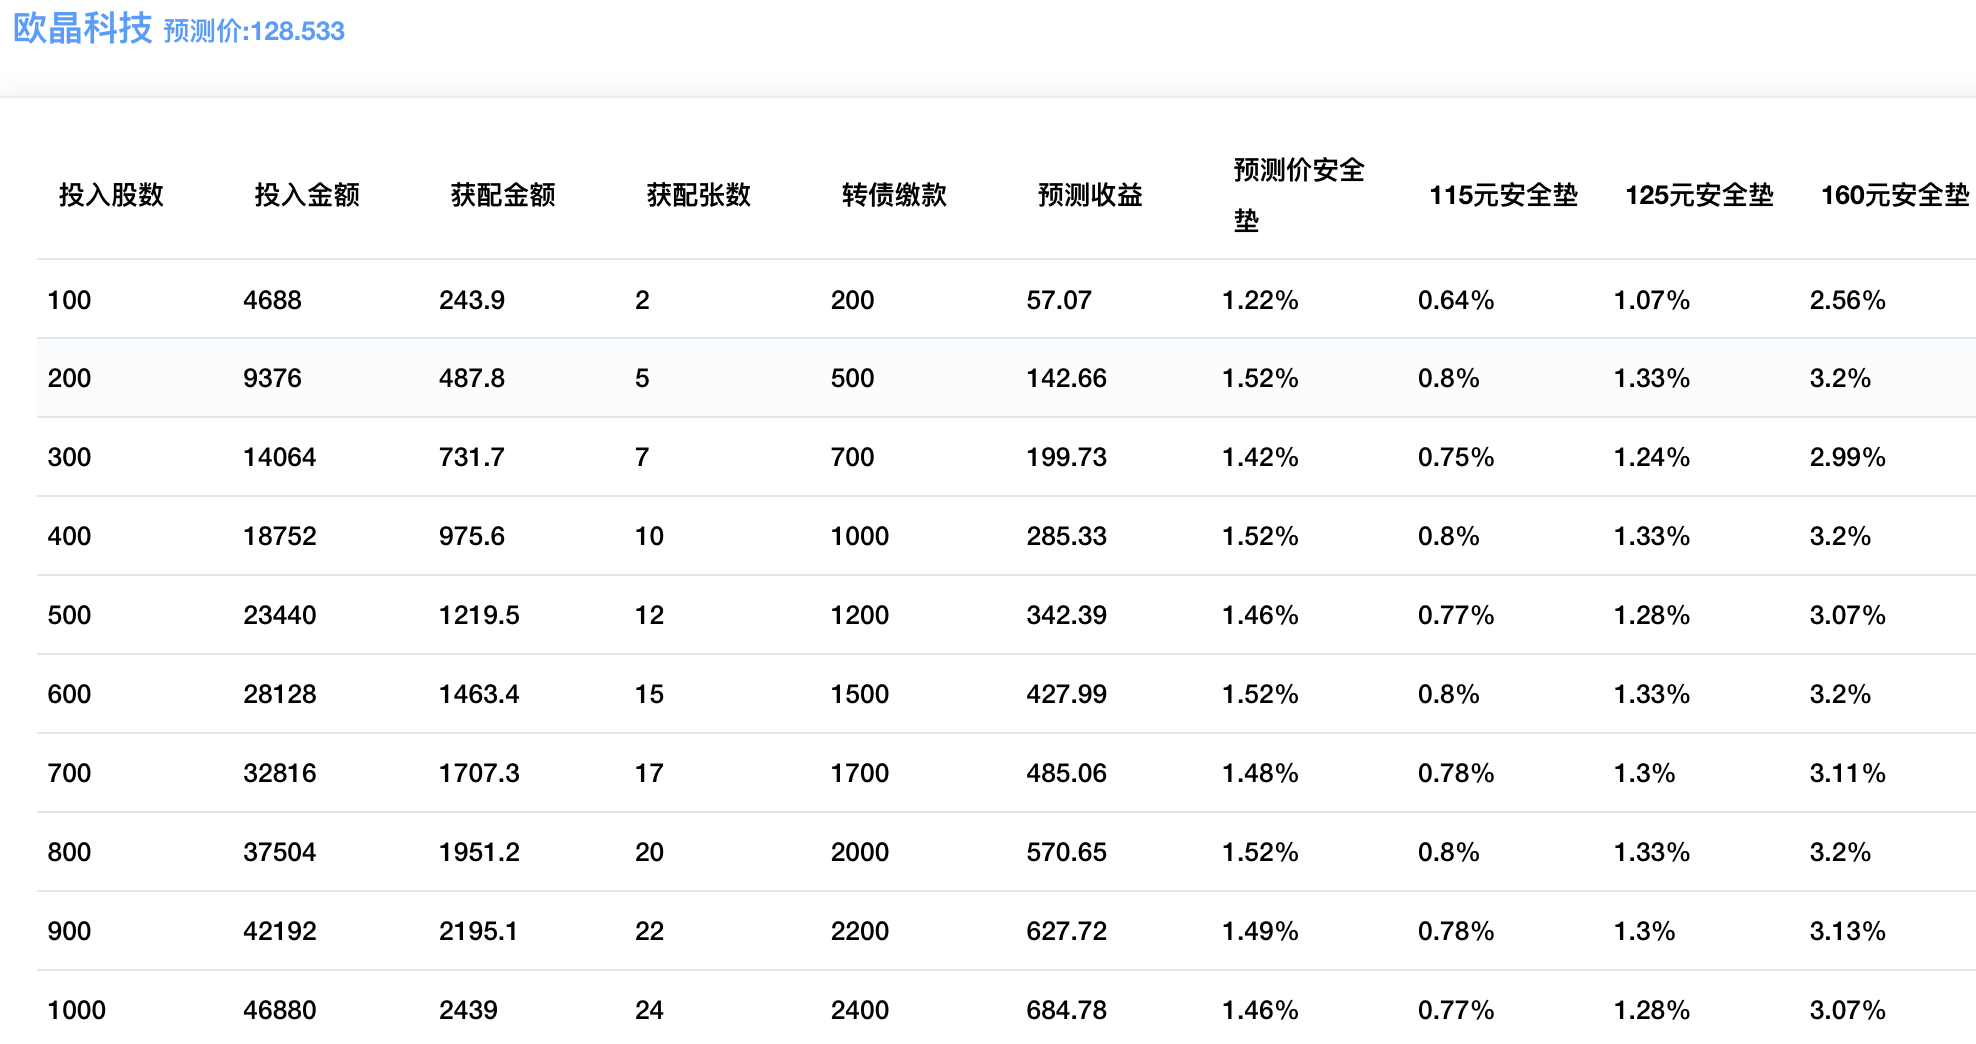Select the row with 18752 investment amount

279,536
